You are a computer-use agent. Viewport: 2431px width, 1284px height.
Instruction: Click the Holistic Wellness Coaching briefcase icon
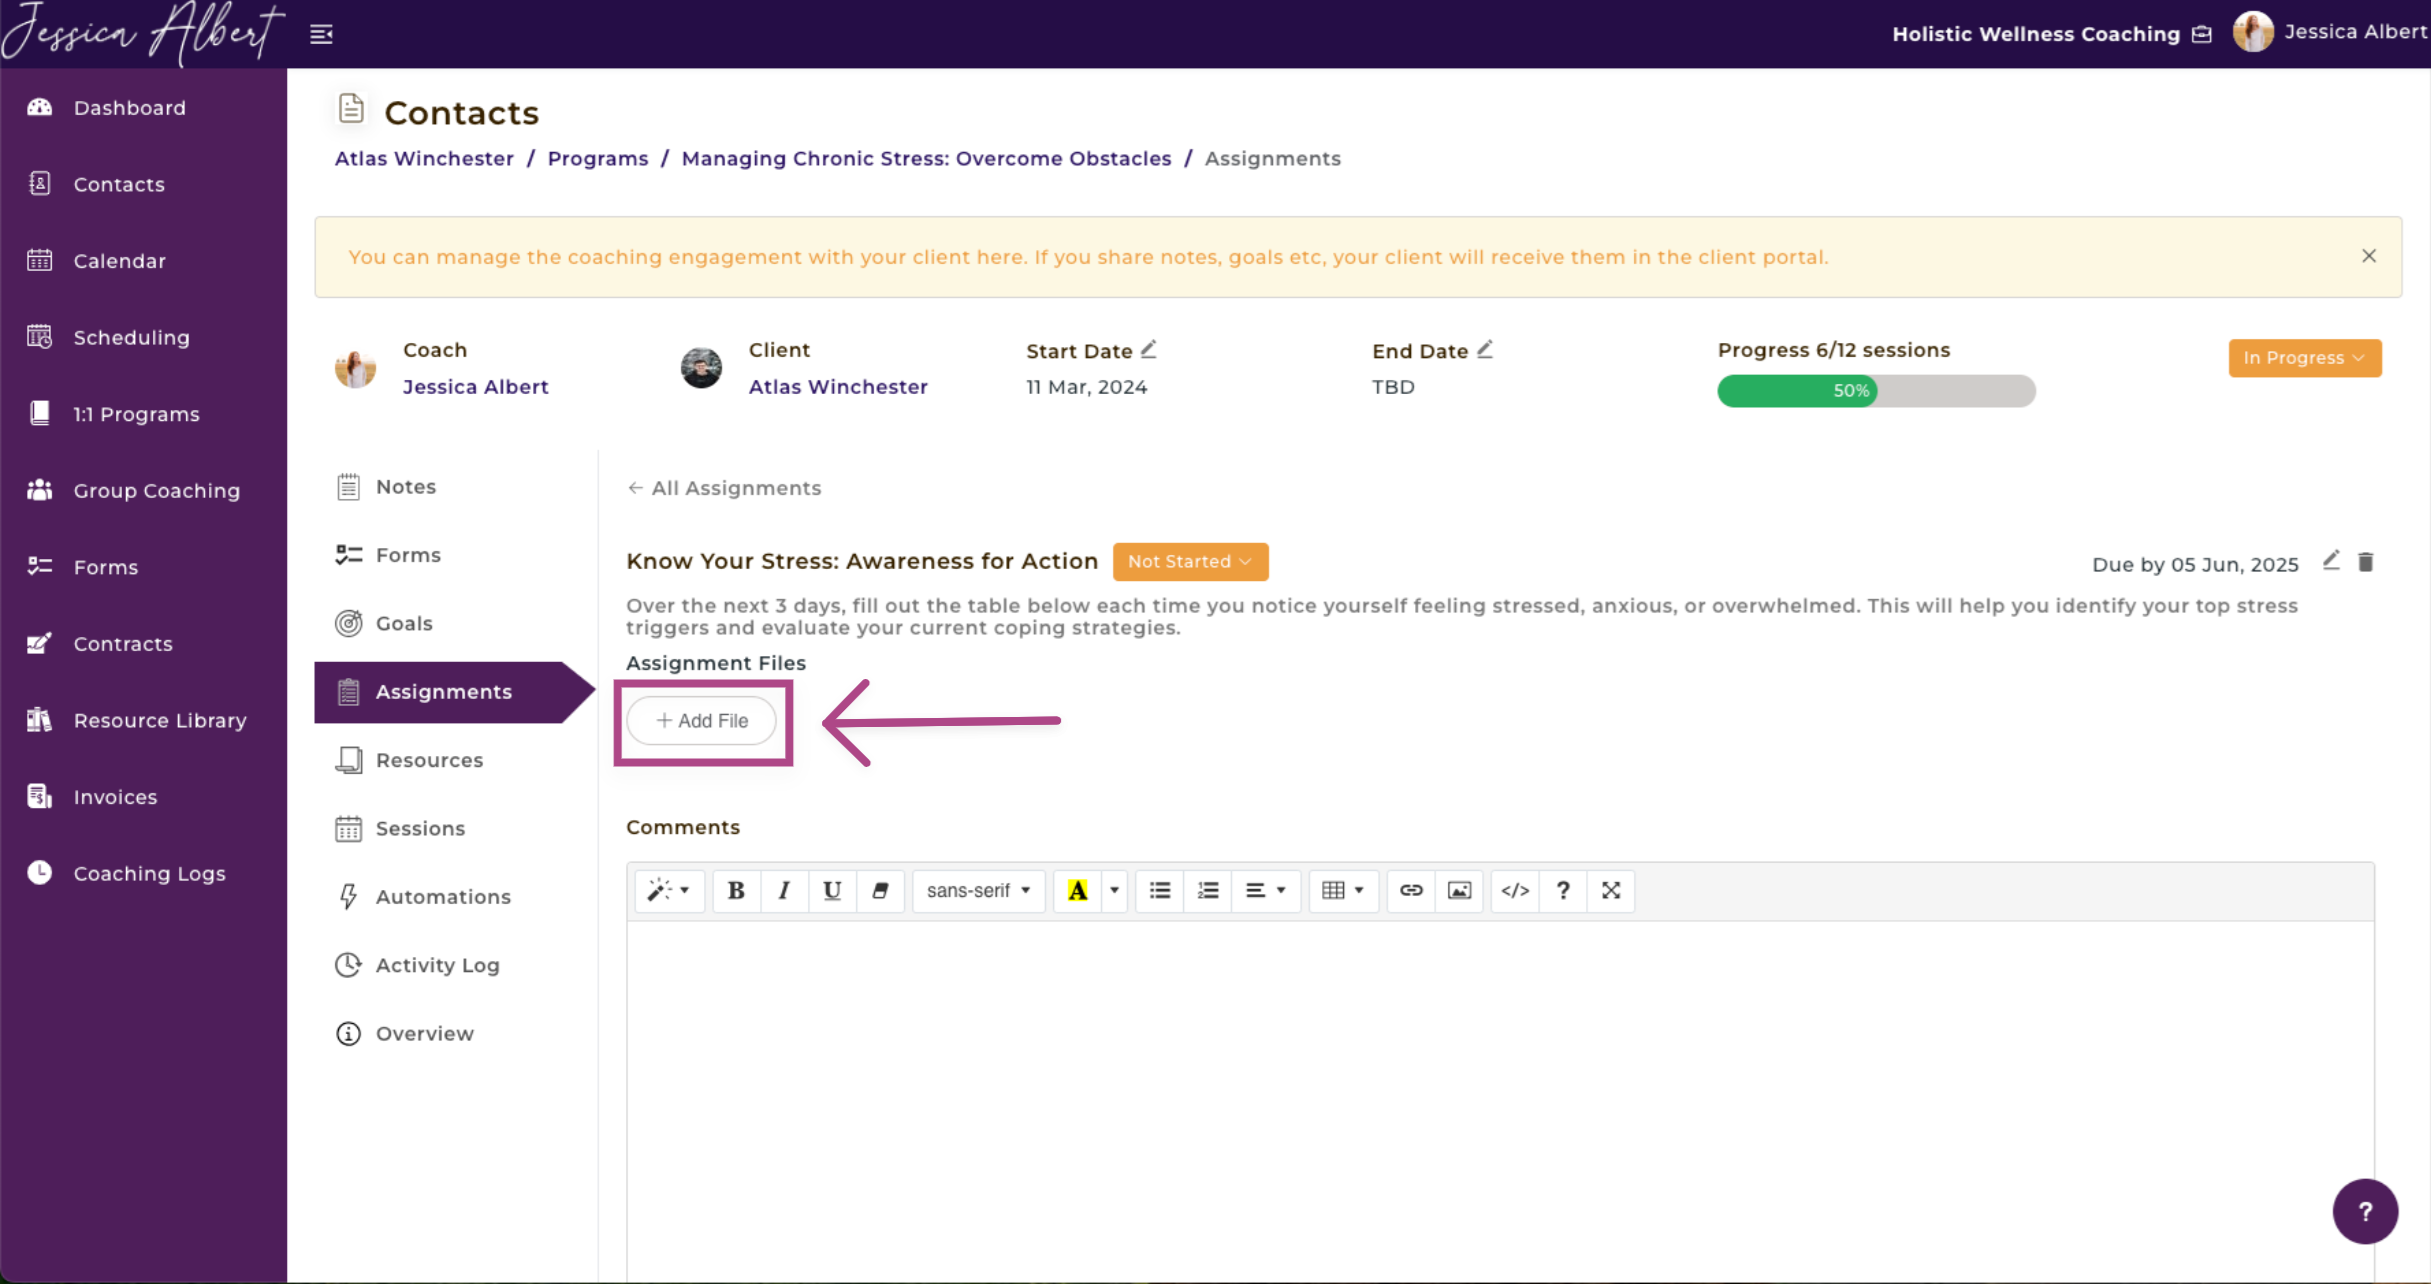2202,34
